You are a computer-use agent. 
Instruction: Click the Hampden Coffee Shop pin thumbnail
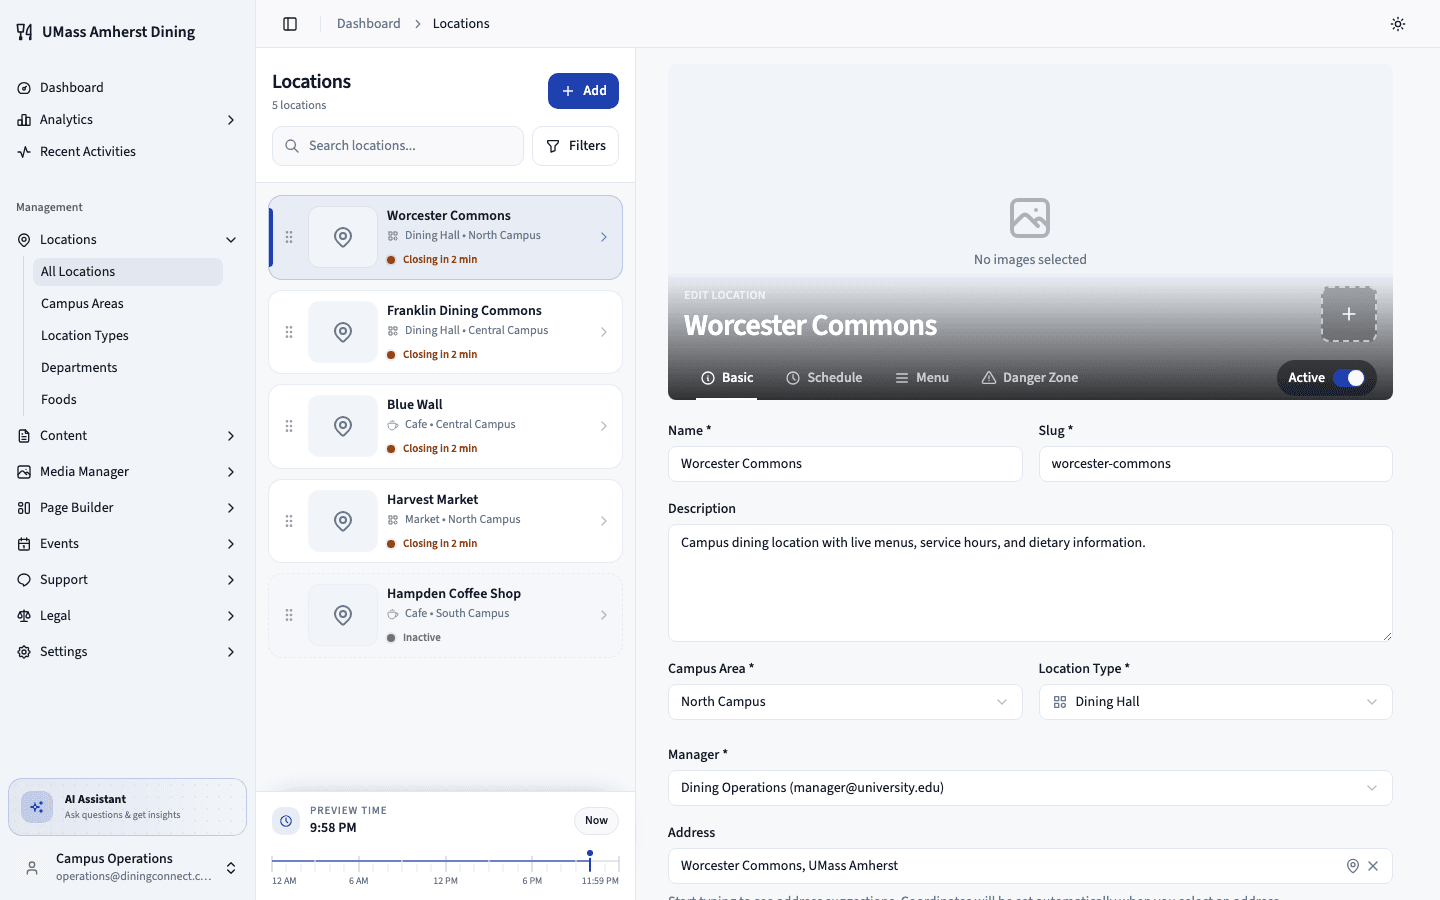click(x=343, y=615)
